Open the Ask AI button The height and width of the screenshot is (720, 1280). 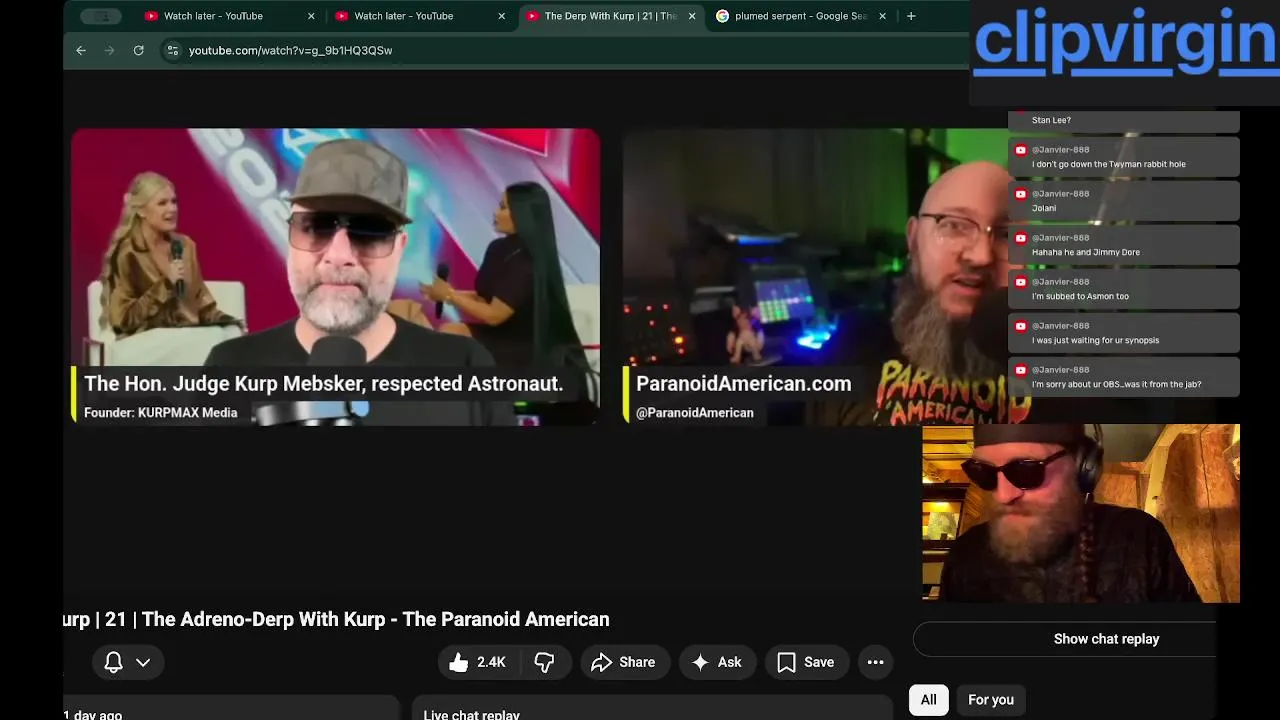(x=717, y=662)
